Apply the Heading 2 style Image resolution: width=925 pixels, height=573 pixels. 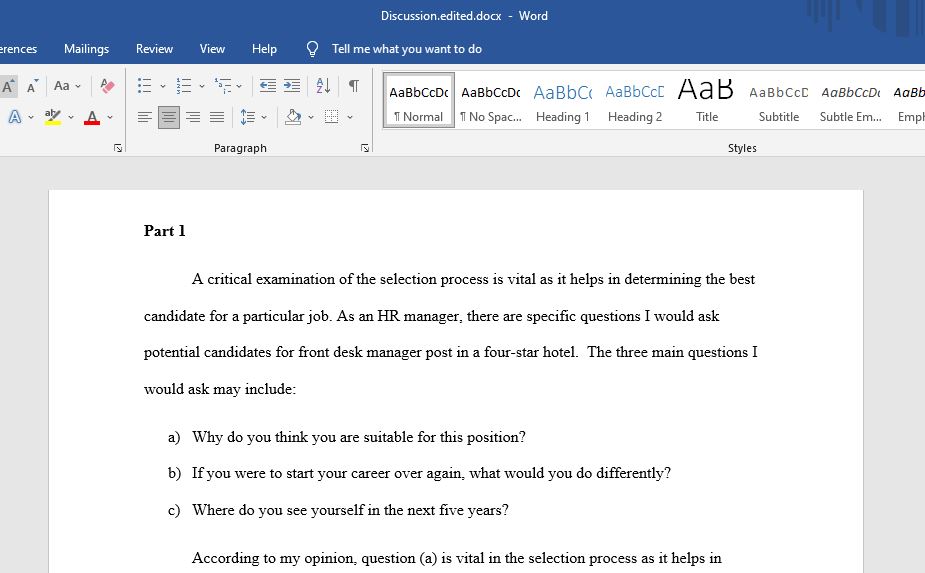(635, 100)
